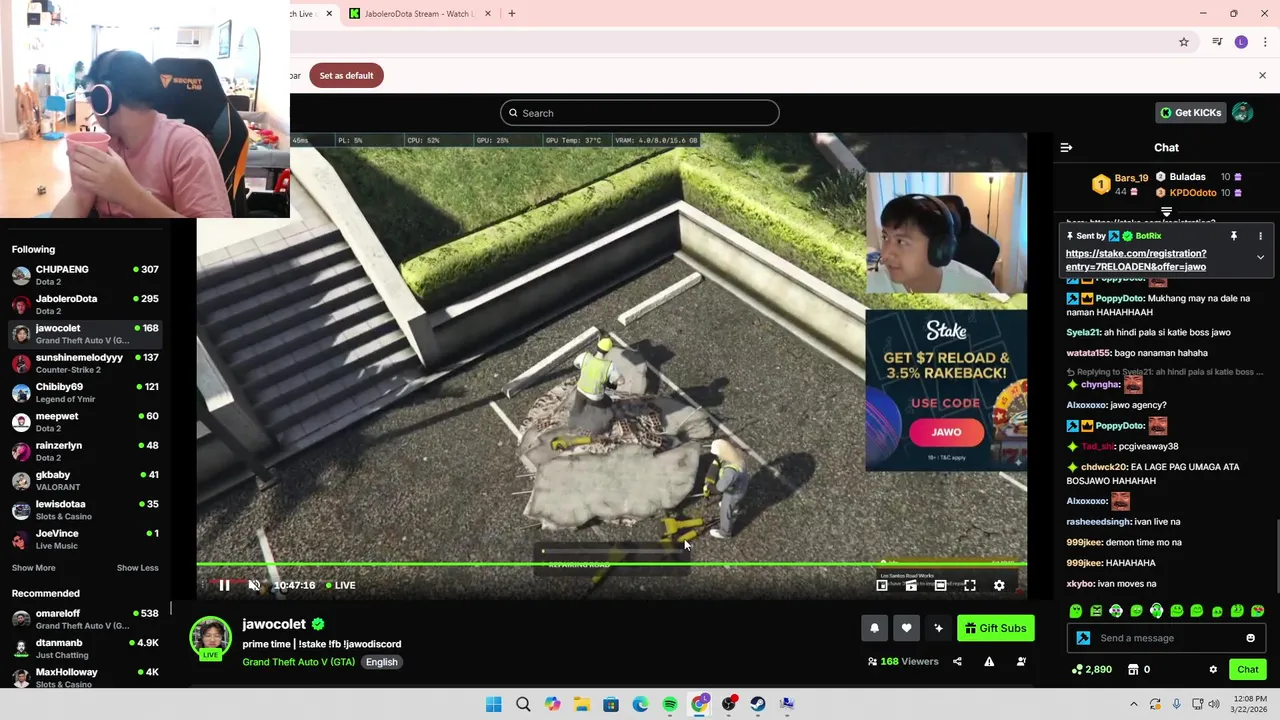This screenshot has width=1280, height=720.
Task: Collapse Following list with Show Less
Action: click(x=137, y=568)
